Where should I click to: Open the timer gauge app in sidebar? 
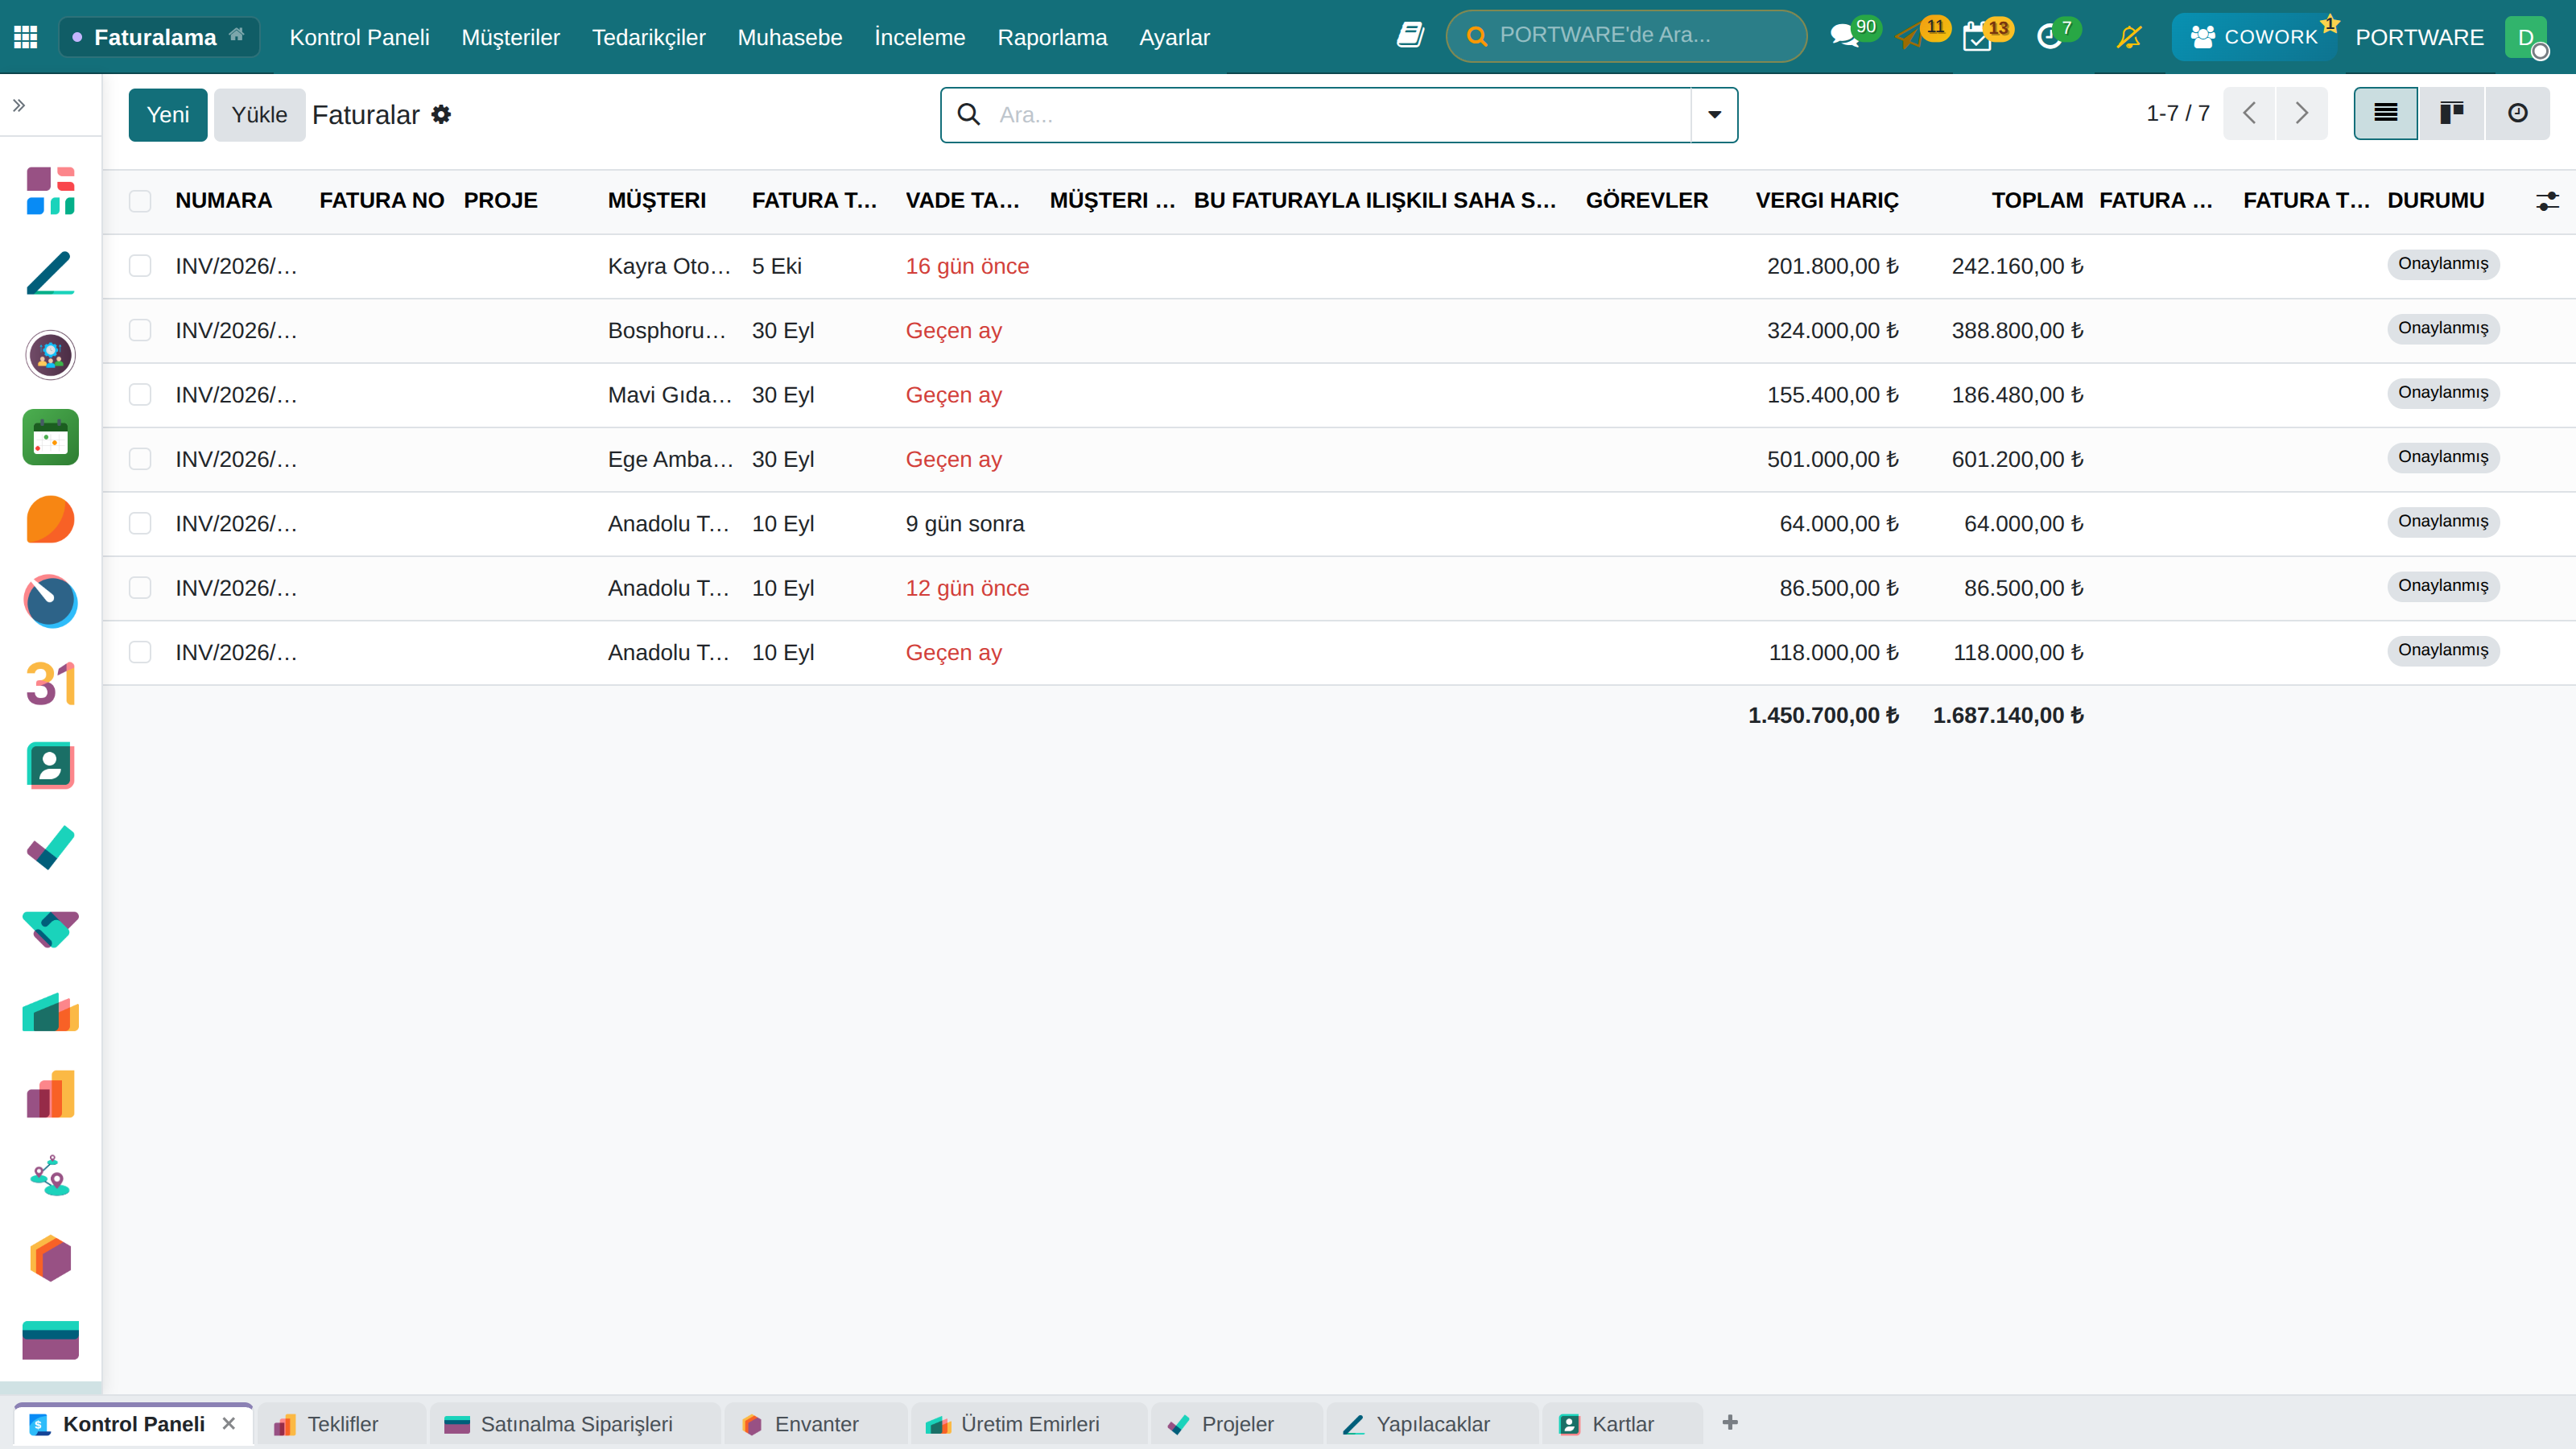(51, 601)
